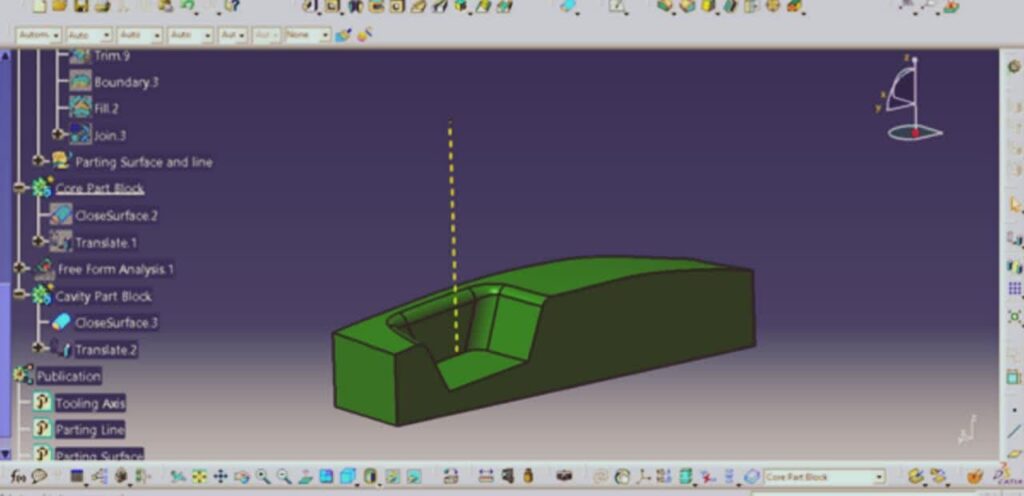This screenshot has width=1024, height=496.
Task: Click the Save icon in top toolbar
Action: pyautogui.click(x=80, y=6)
